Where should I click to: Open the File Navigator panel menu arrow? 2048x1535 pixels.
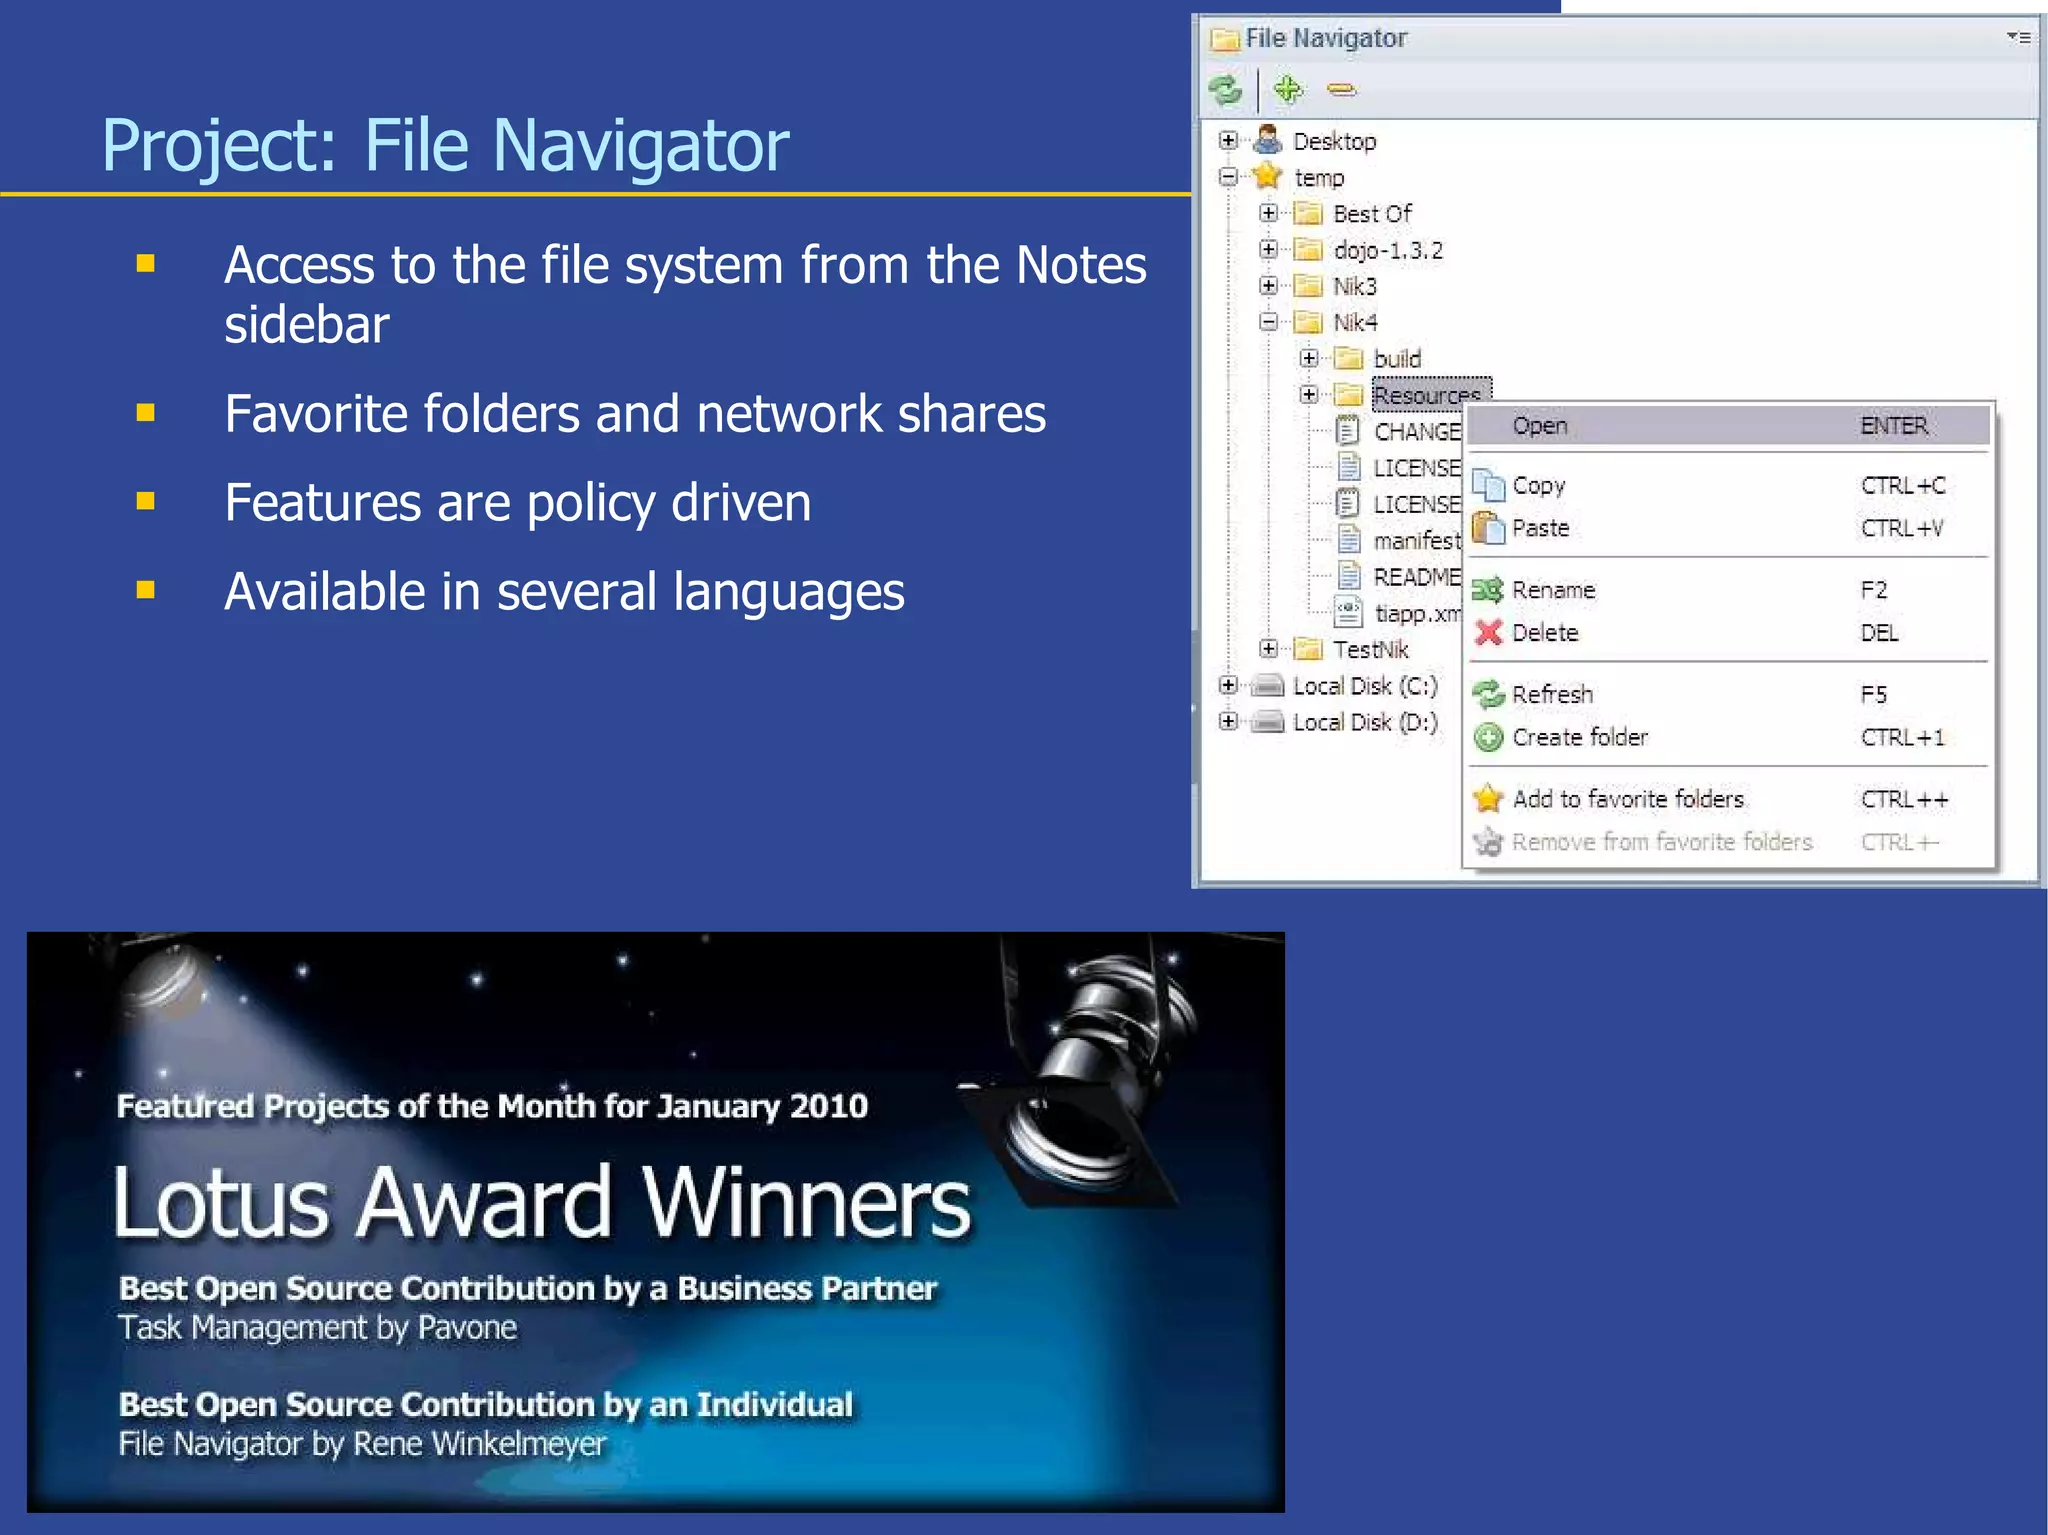(x=2018, y=38)
